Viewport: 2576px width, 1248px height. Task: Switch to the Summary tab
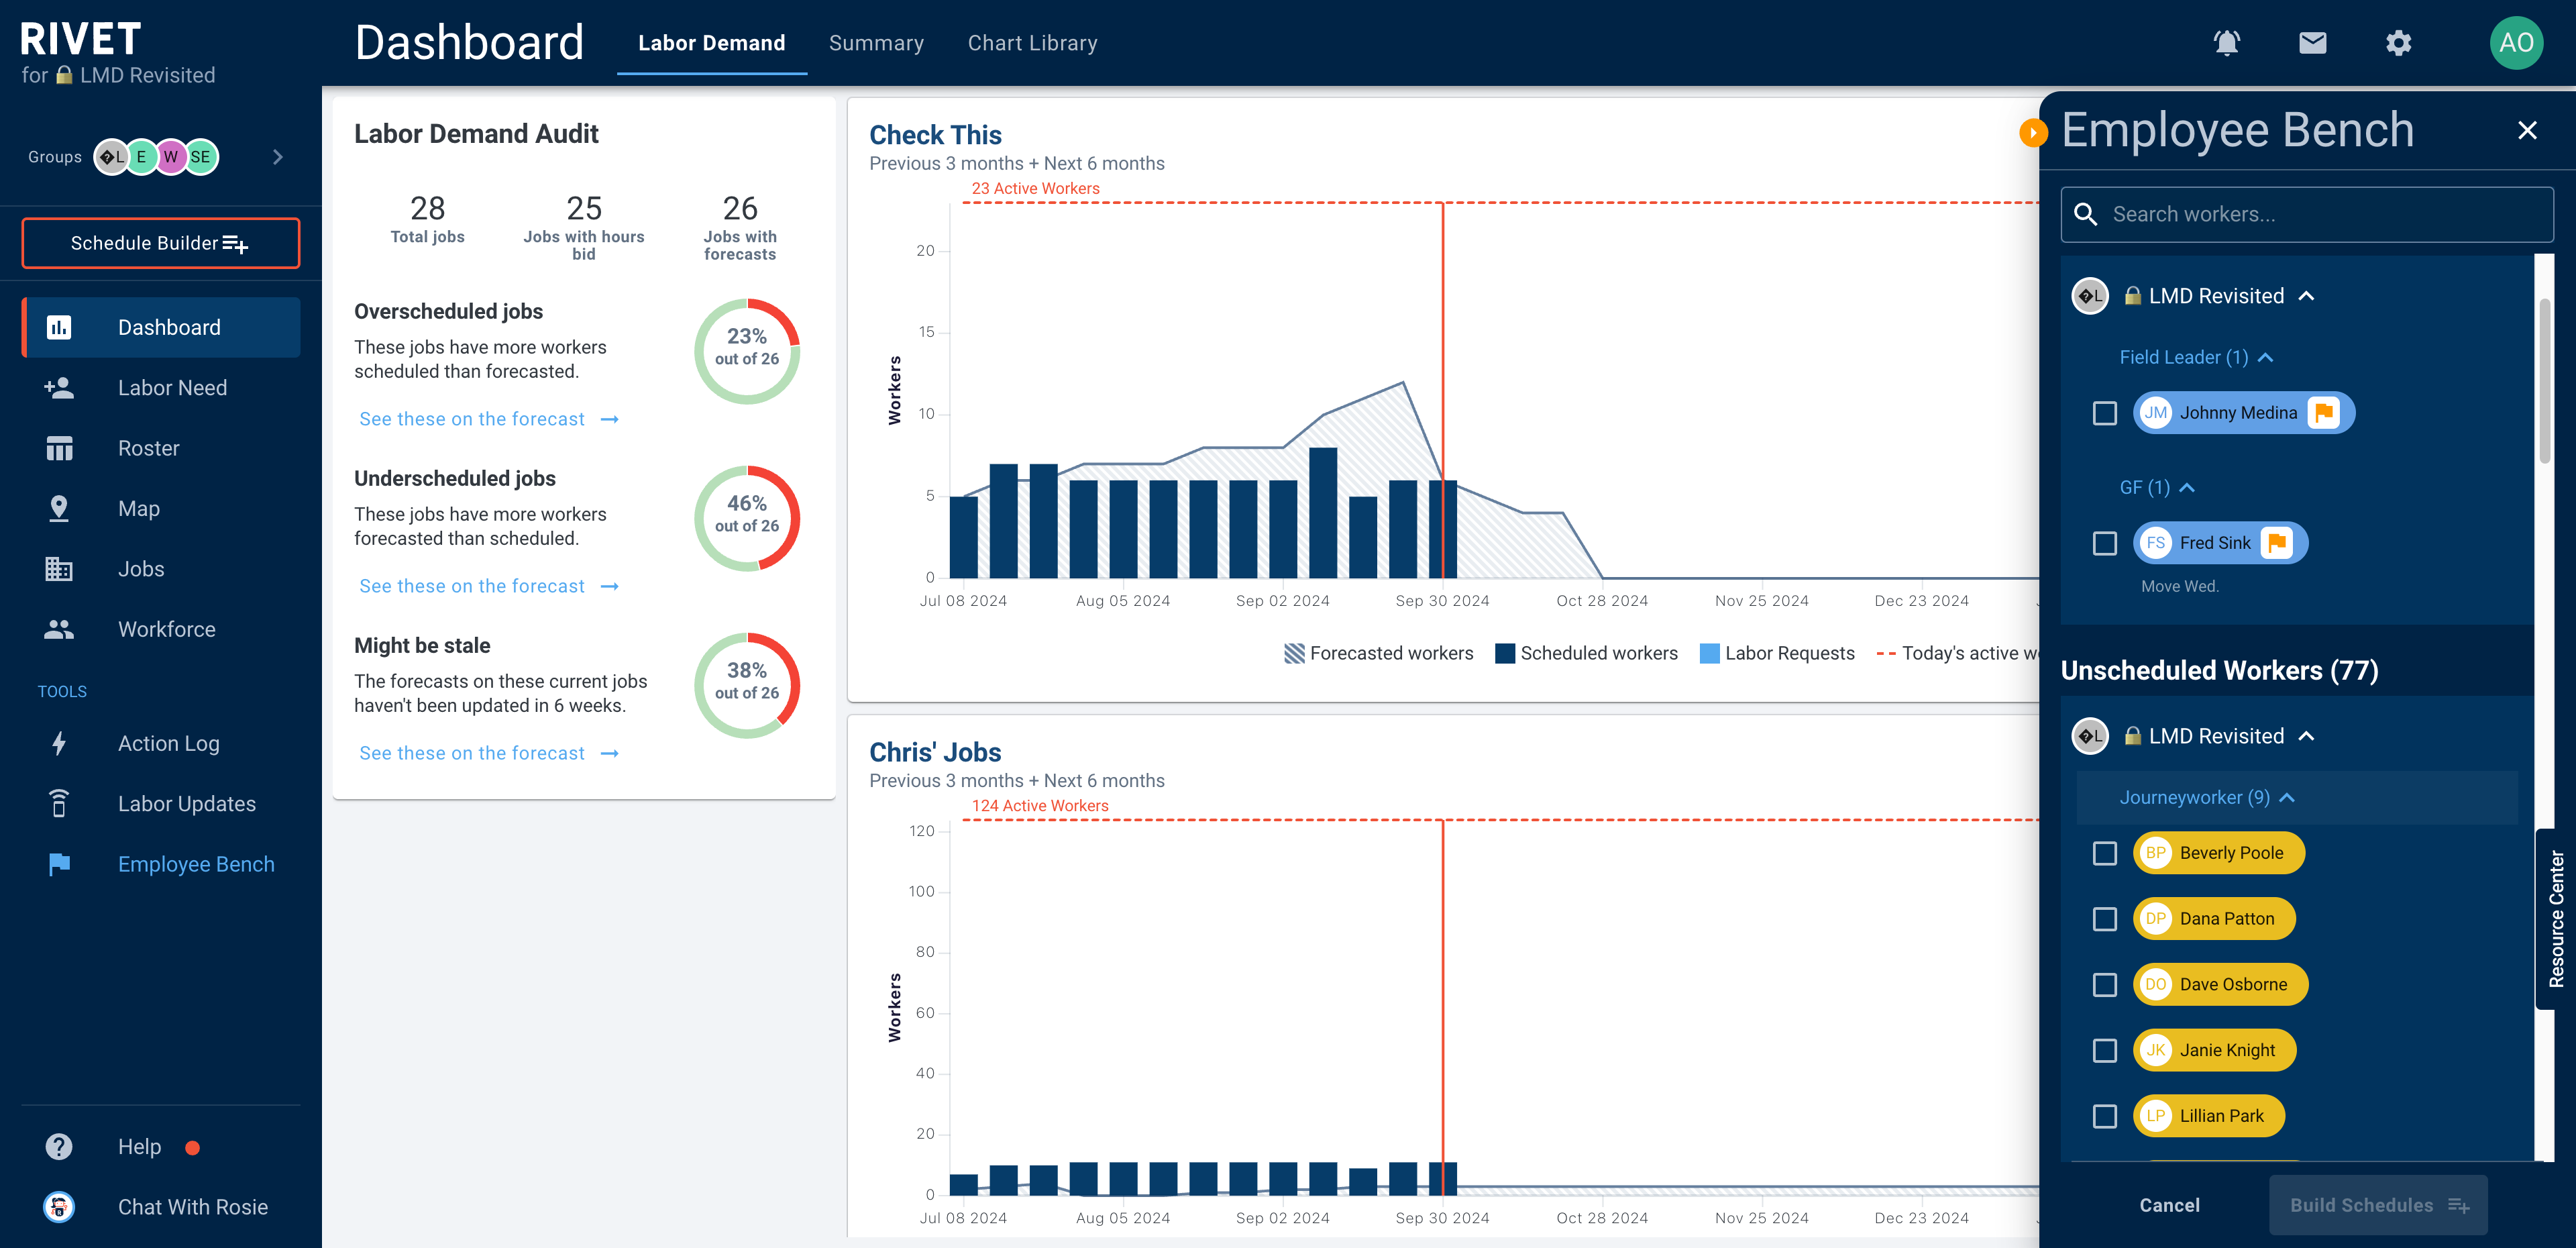876,43
